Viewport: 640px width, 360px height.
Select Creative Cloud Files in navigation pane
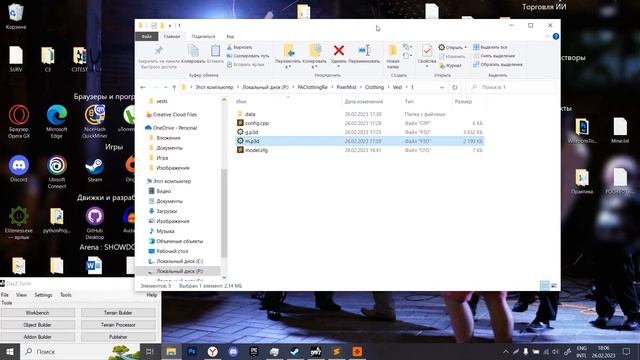[x=175, y=115]
